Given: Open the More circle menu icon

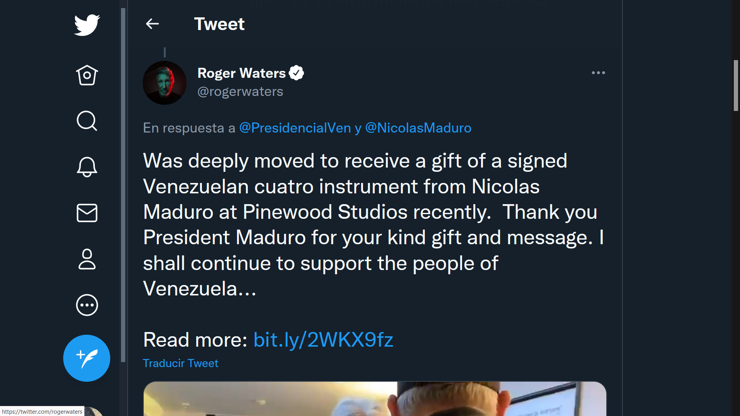Looking at the screenshot, I should coord(87,305).
